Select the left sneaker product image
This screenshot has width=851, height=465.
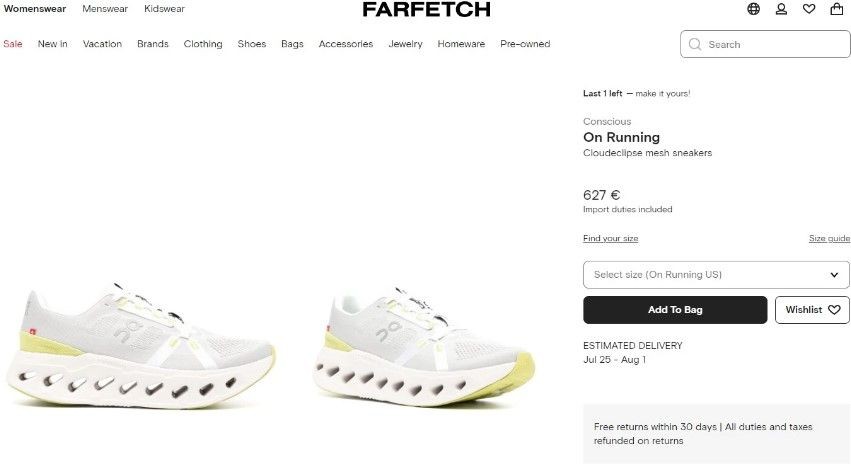click(x=141, y=345)
